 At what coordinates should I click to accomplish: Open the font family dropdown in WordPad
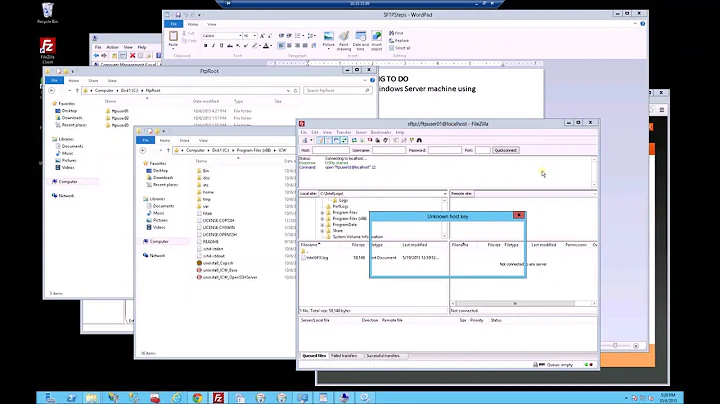click(x=240, y=36)
